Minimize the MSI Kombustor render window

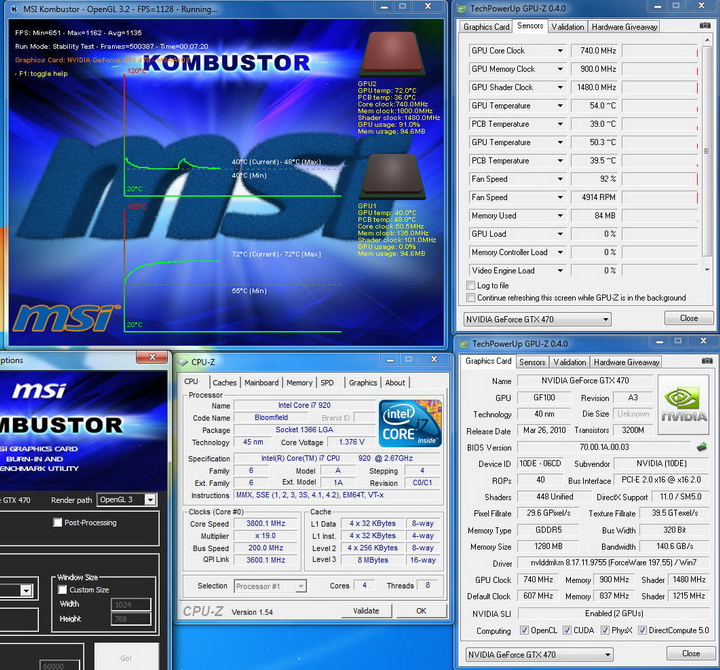(384, 6)
